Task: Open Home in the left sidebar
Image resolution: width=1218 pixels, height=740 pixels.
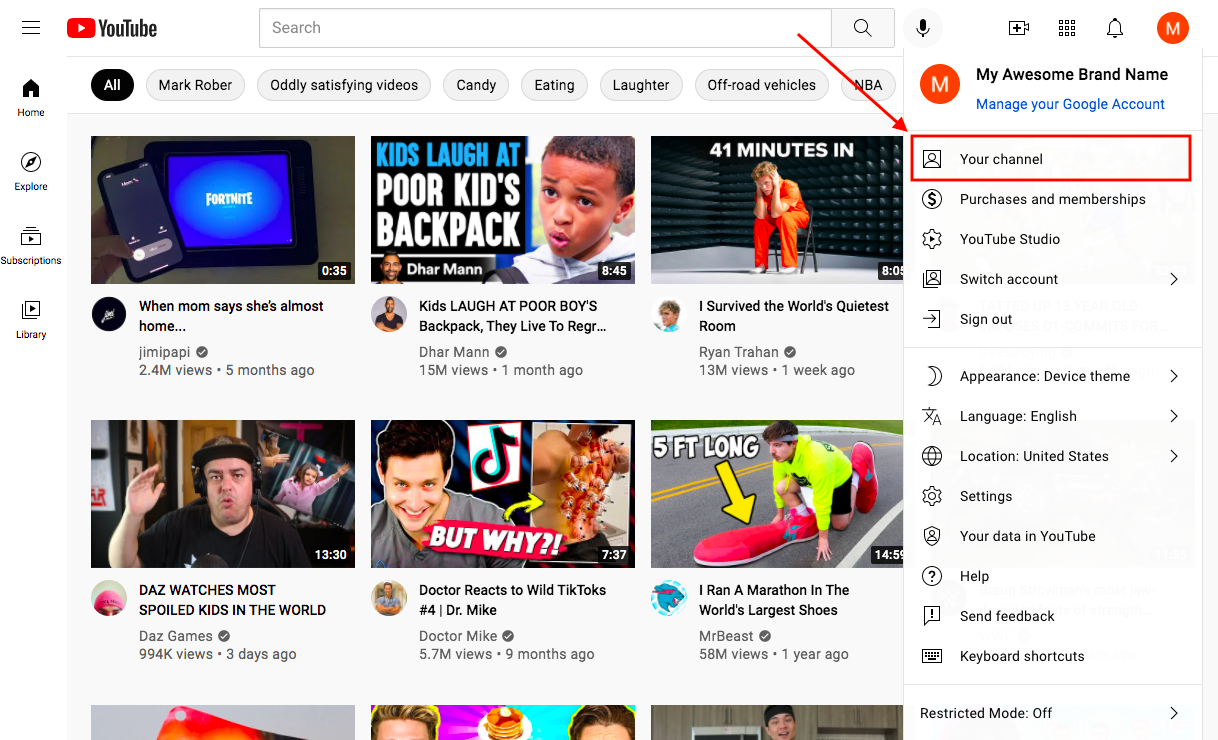Action: (31, 97)
